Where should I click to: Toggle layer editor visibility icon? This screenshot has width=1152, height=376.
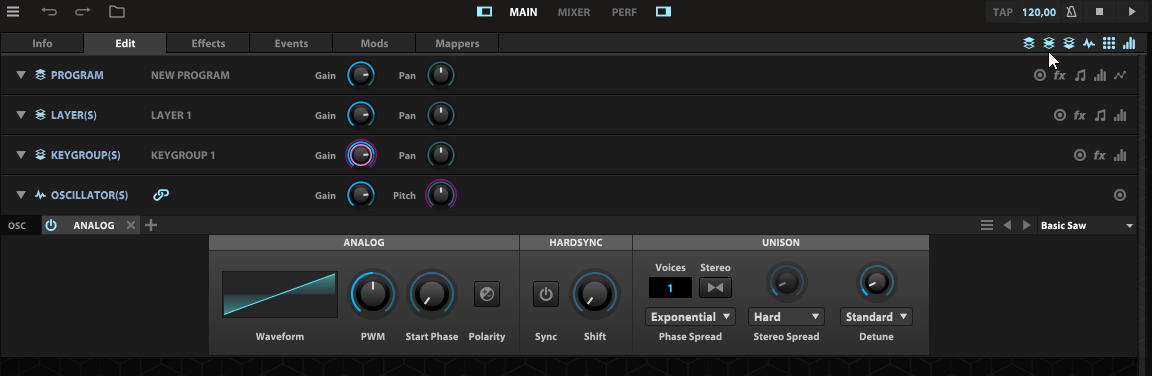1049,43
